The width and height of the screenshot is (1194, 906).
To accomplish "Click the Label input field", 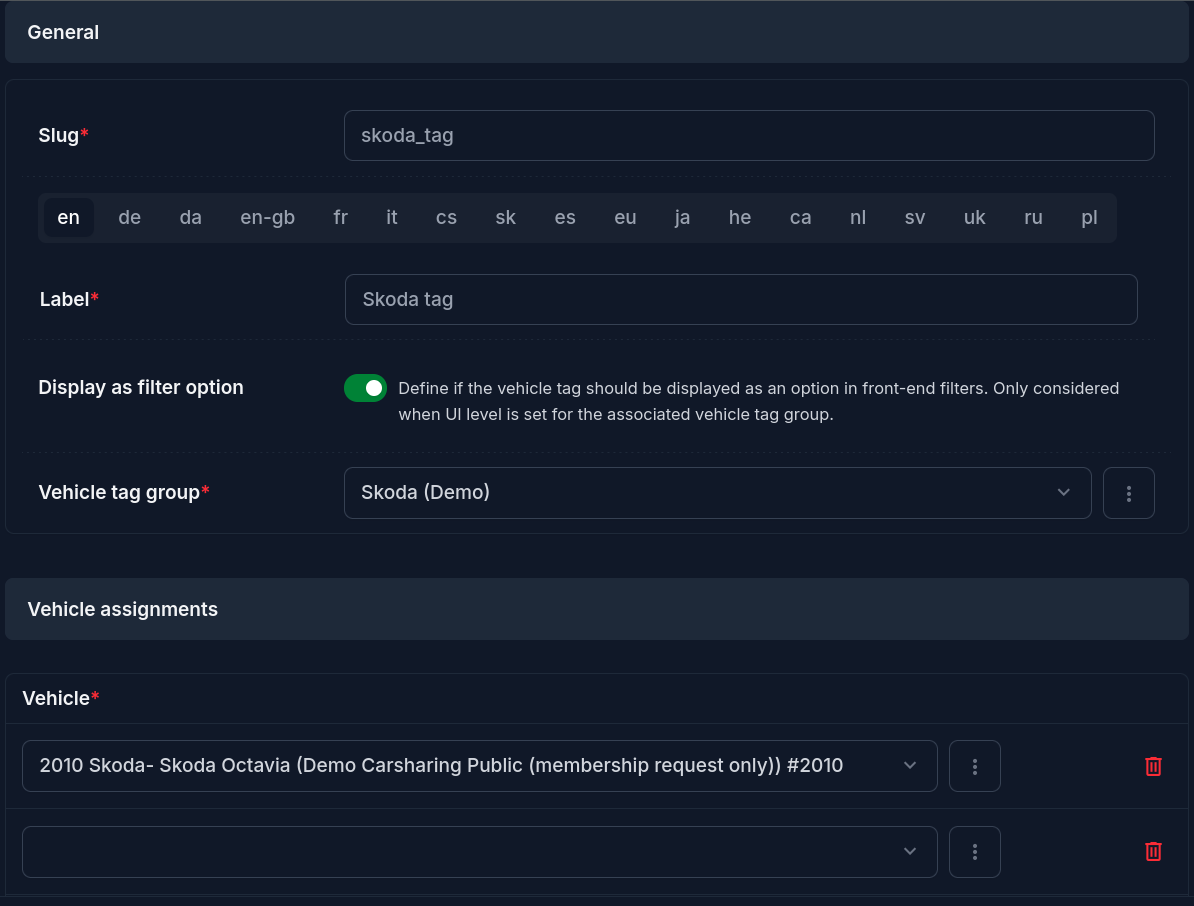I will (x=741, y=299).
